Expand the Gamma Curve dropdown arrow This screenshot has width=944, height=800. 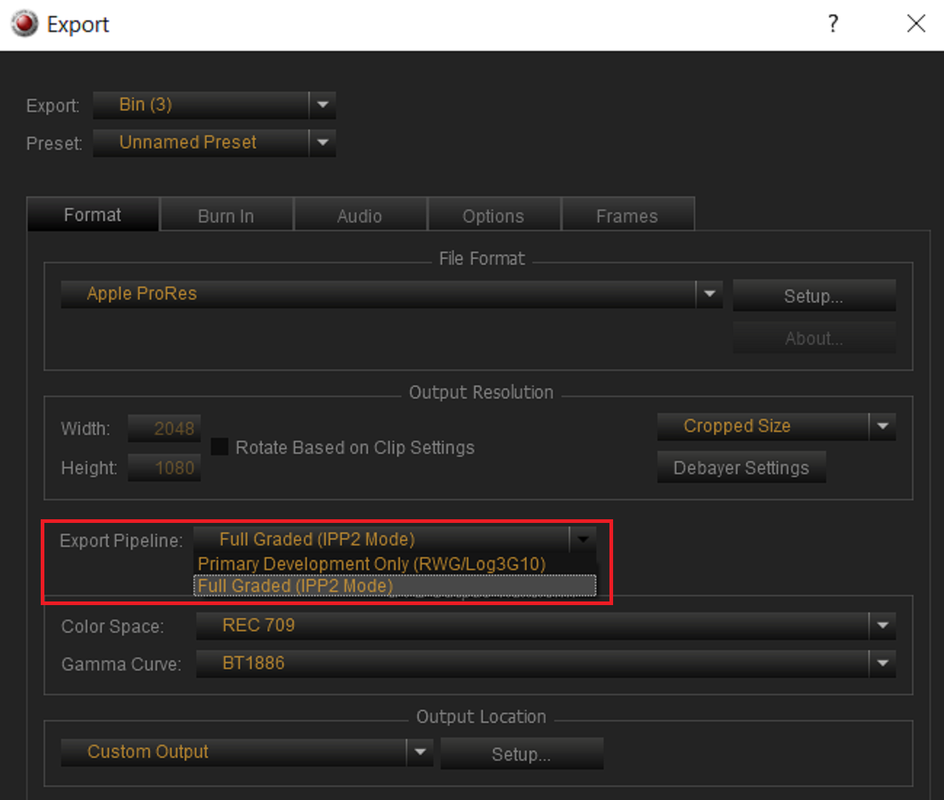tap(883, 663)
